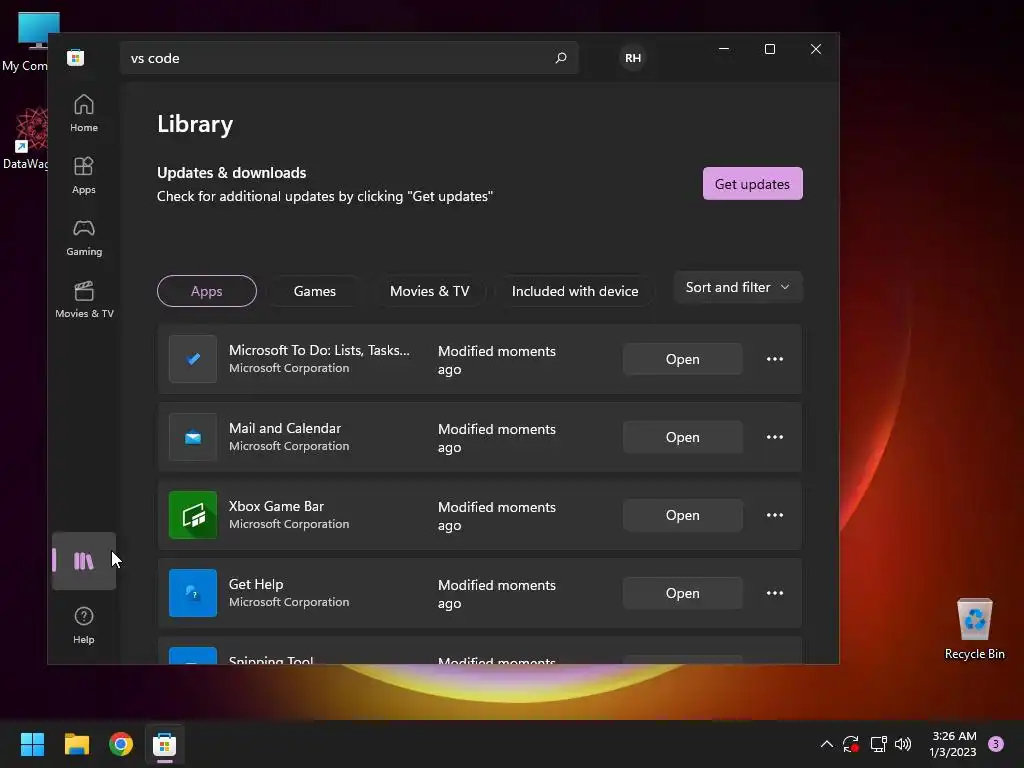
Task: Open Mail and Calendar app
Action: click(682, 437)
